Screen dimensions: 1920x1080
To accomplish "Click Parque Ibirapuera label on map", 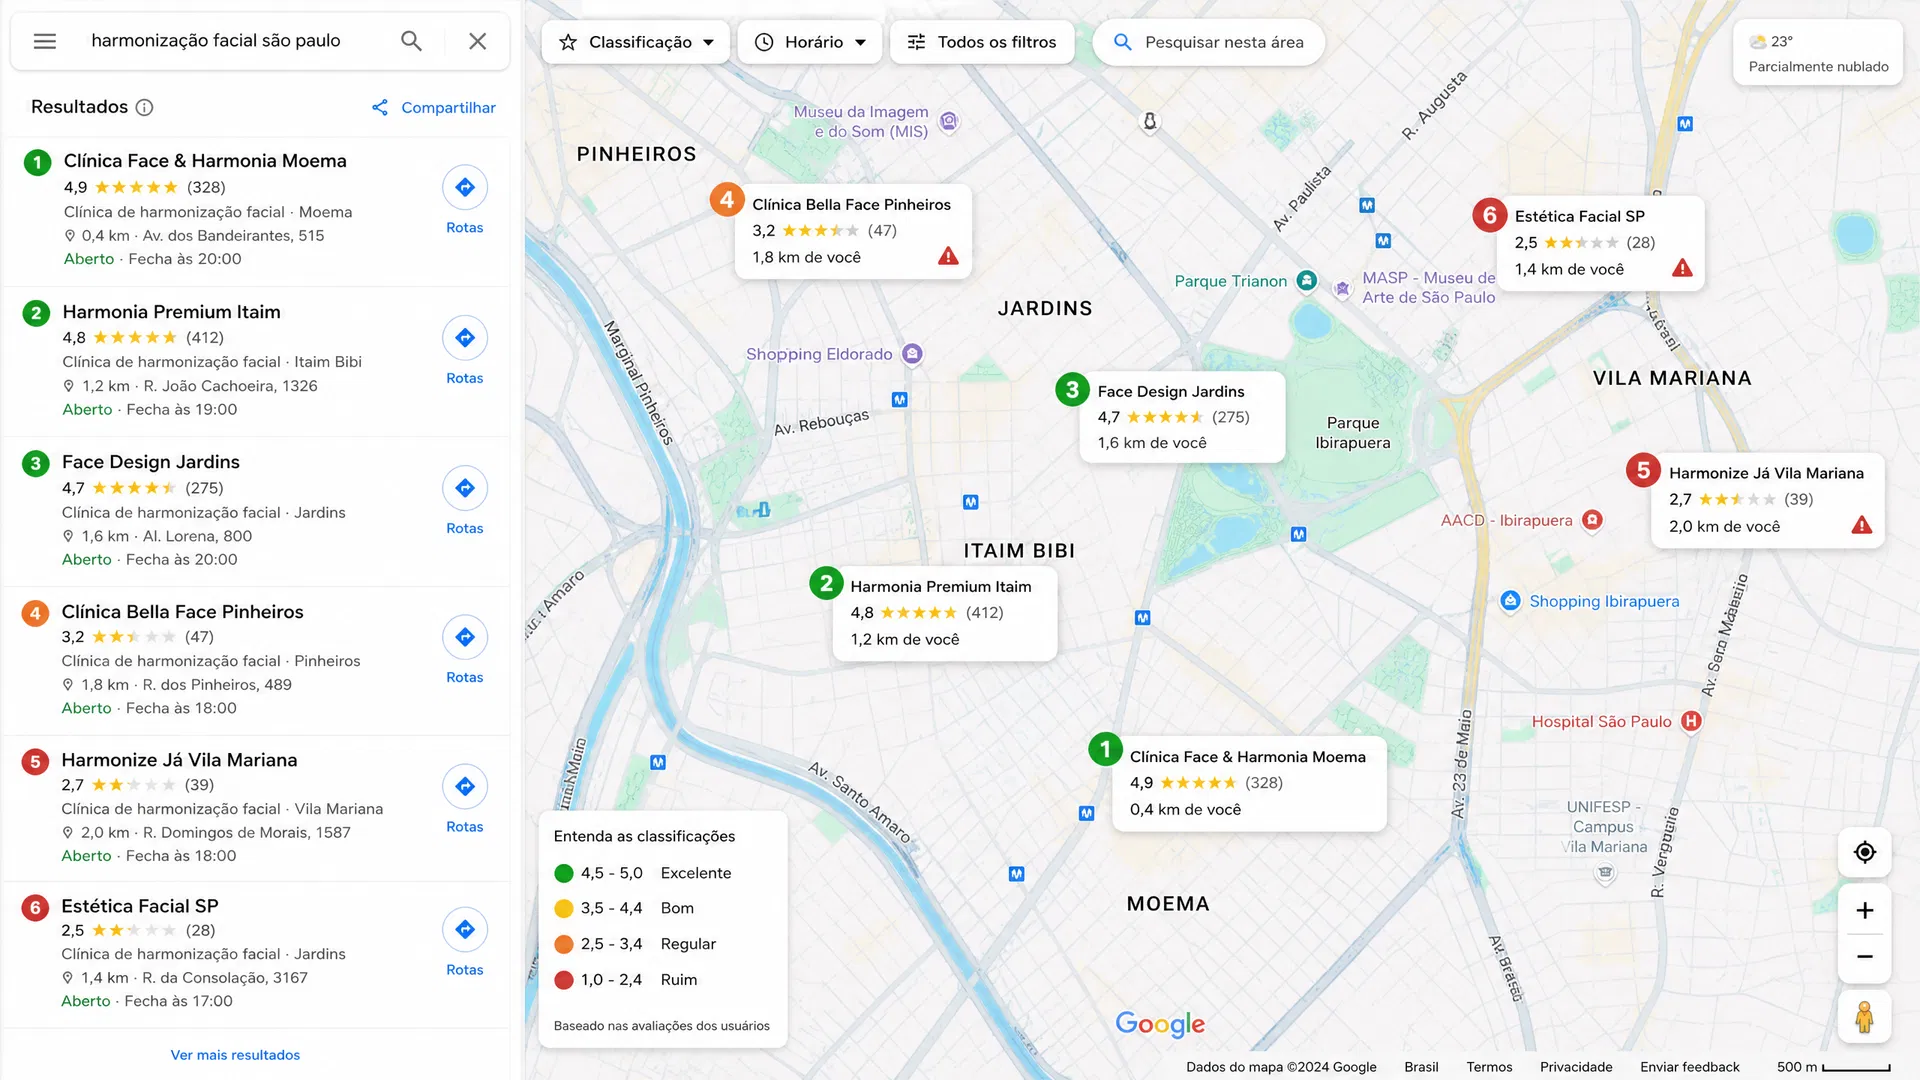I will [x=1352, y=433].
